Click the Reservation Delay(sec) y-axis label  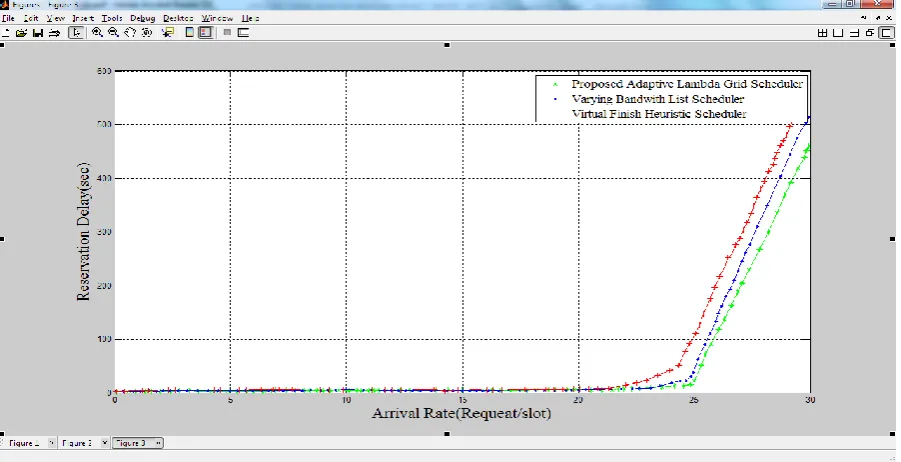[83, 232]
